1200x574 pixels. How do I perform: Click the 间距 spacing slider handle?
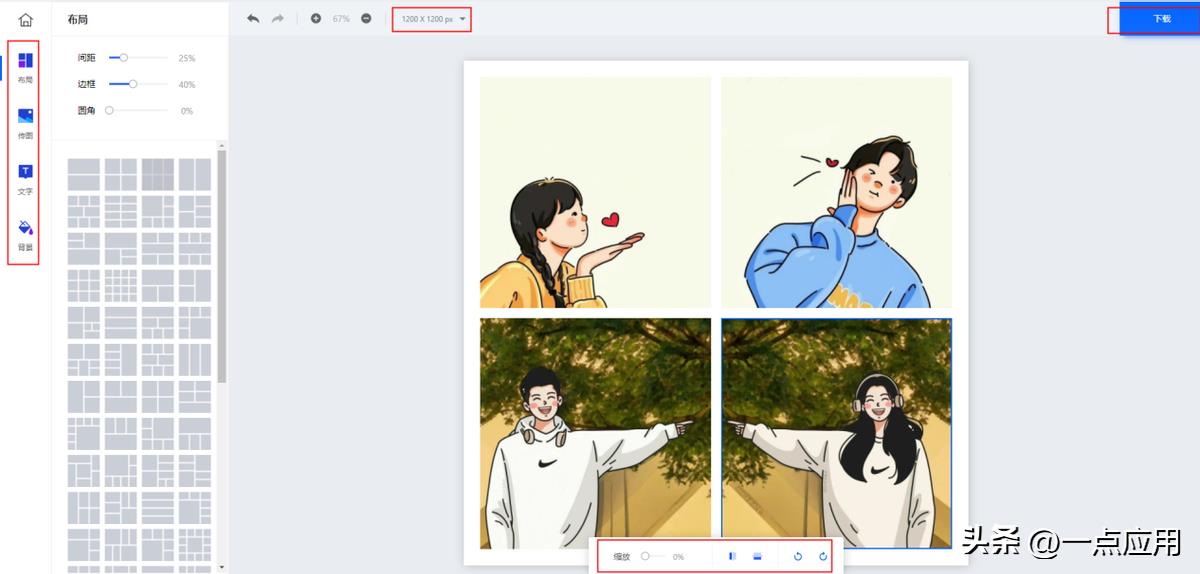pos(124,58)
